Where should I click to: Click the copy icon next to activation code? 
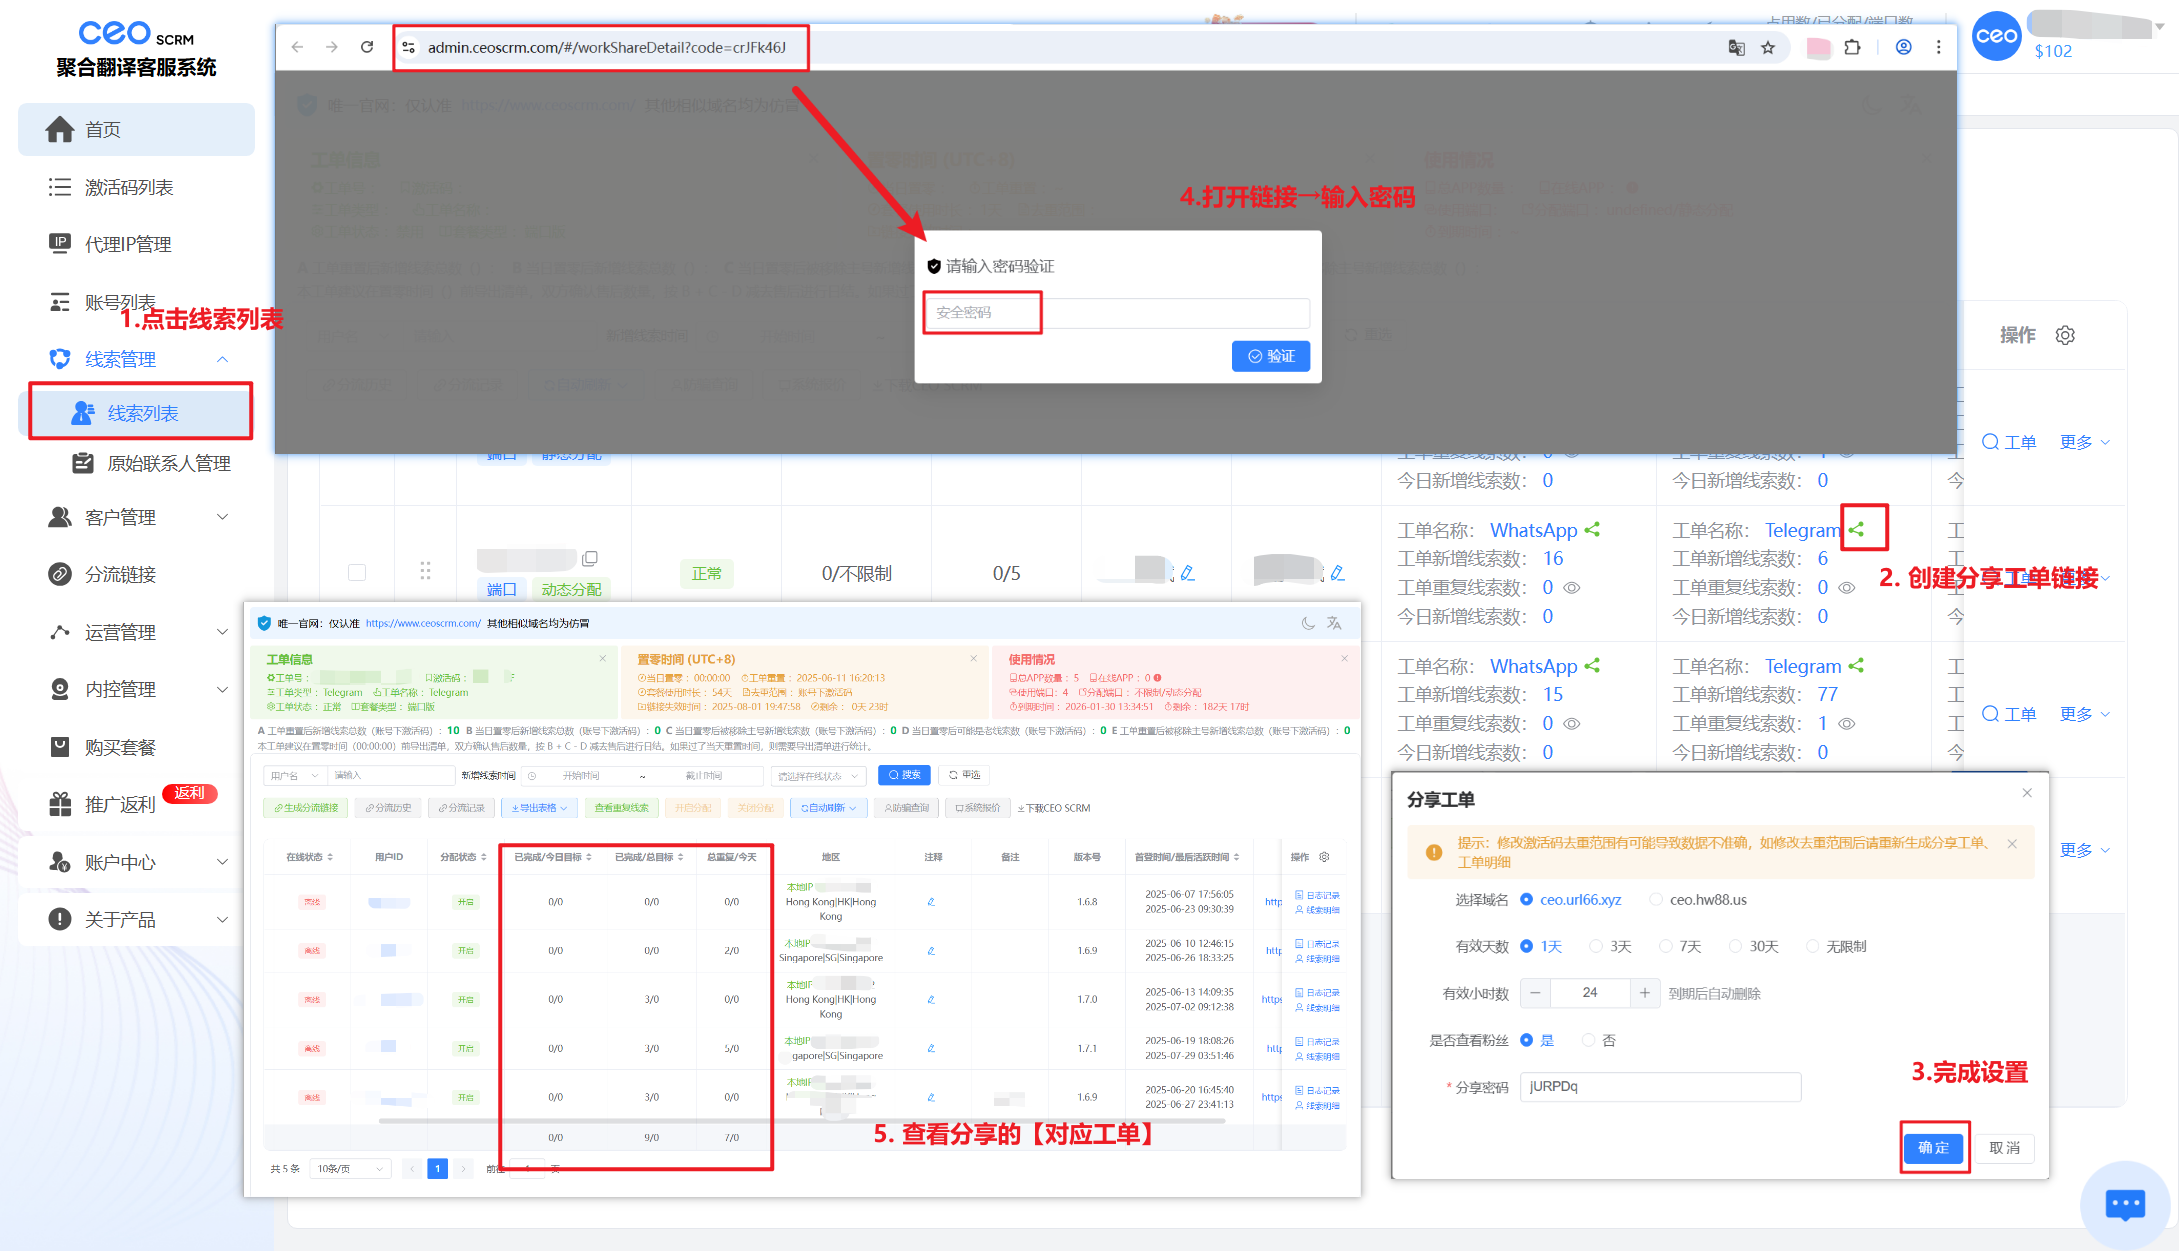[590, 558]
